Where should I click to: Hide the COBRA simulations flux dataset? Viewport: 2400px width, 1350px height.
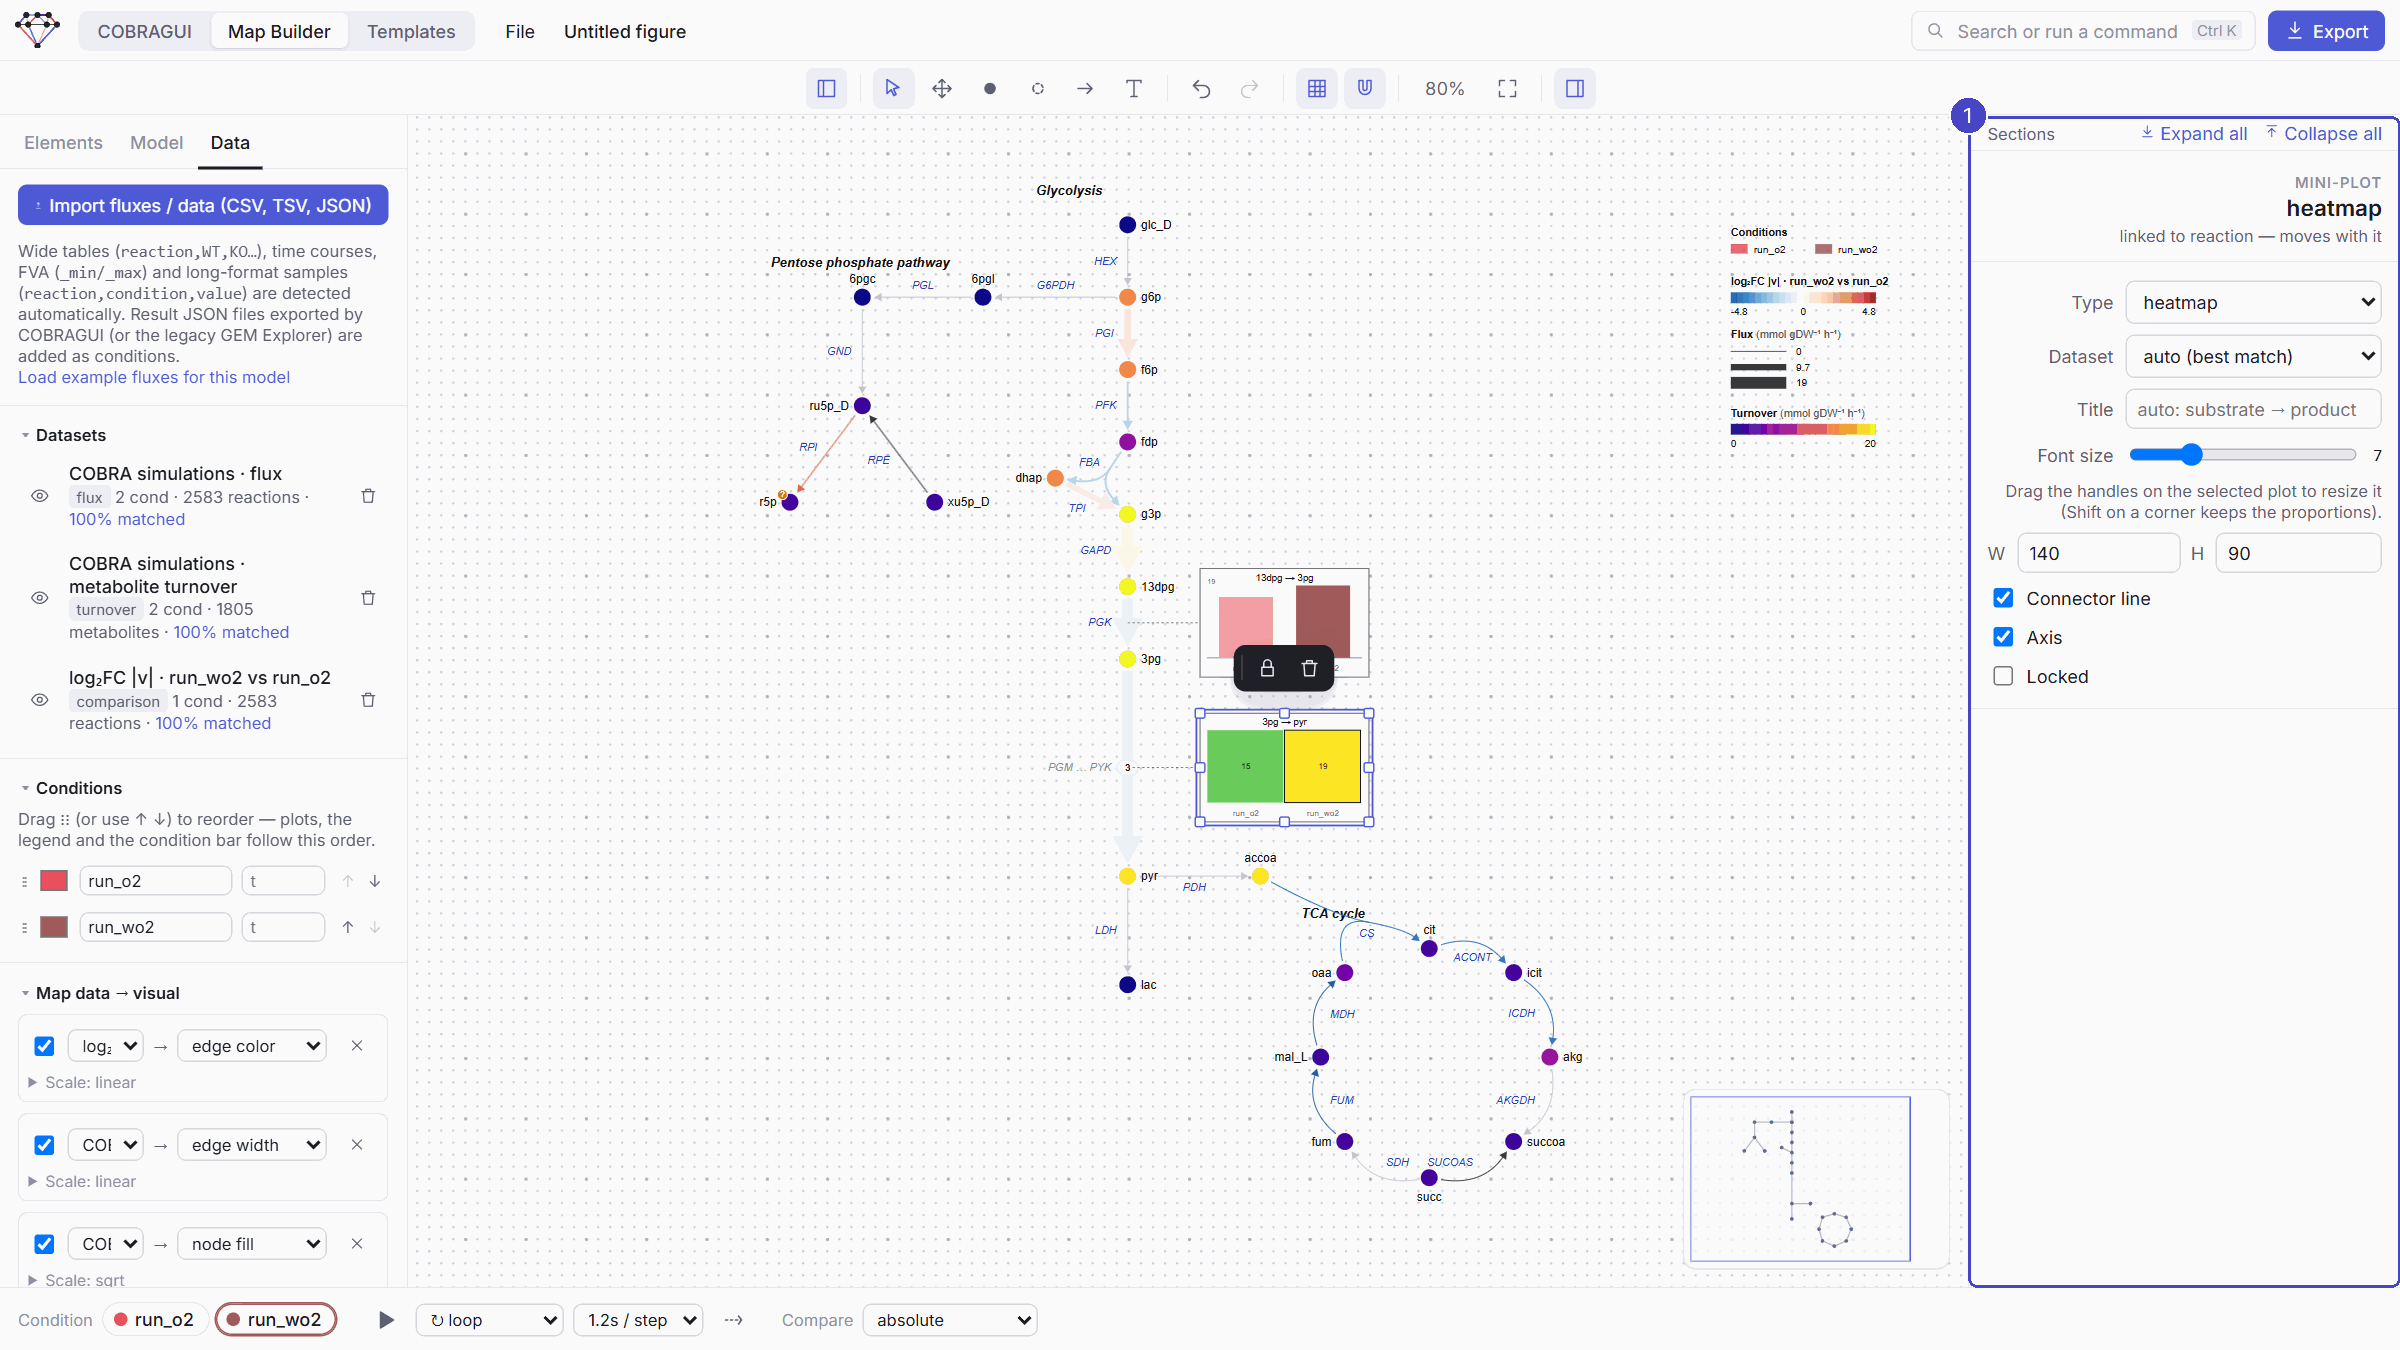[40, 496]
